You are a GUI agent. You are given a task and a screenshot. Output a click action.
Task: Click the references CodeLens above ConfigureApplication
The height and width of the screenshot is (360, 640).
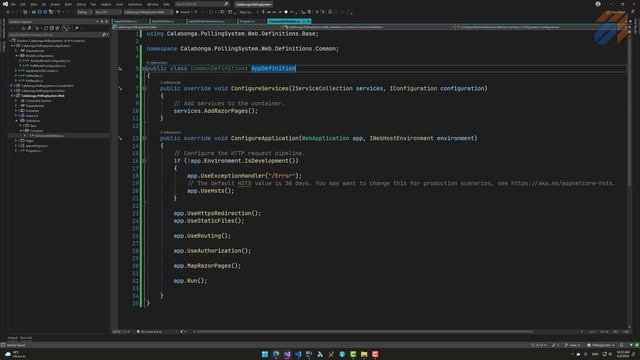point(170,133)
